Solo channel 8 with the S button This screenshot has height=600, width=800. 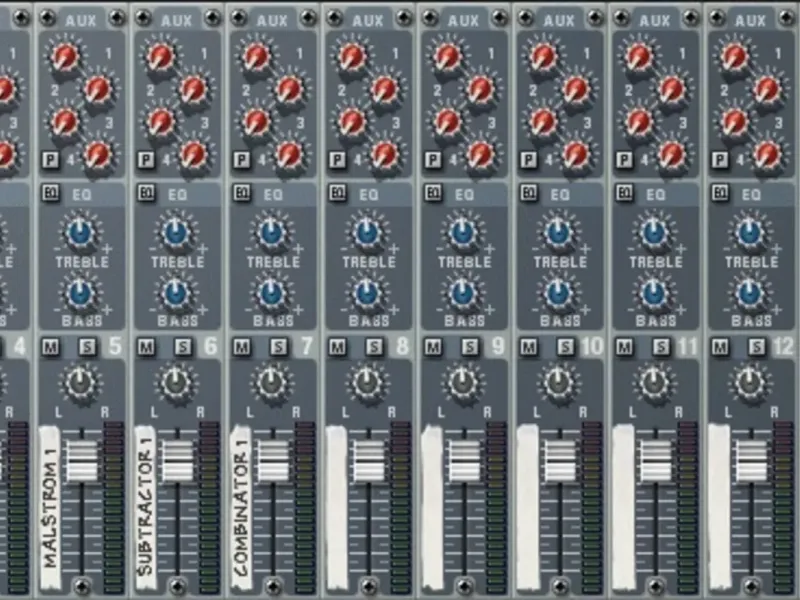(x=374, y=347)
